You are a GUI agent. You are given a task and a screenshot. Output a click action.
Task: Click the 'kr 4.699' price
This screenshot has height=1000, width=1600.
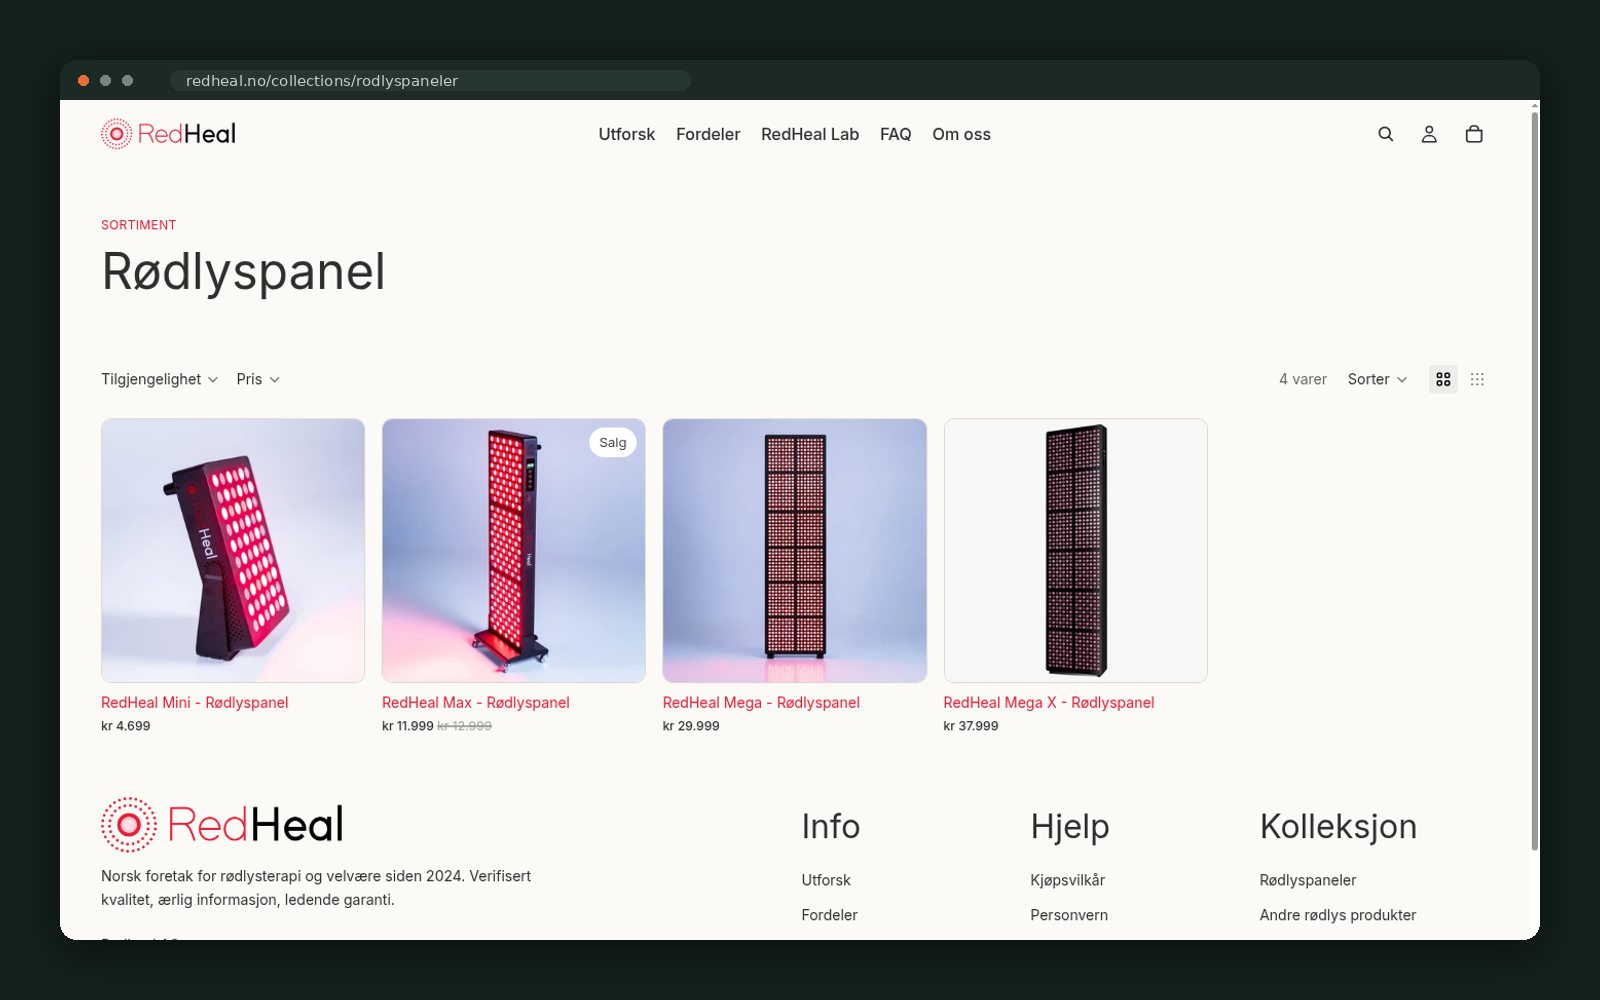126,726
